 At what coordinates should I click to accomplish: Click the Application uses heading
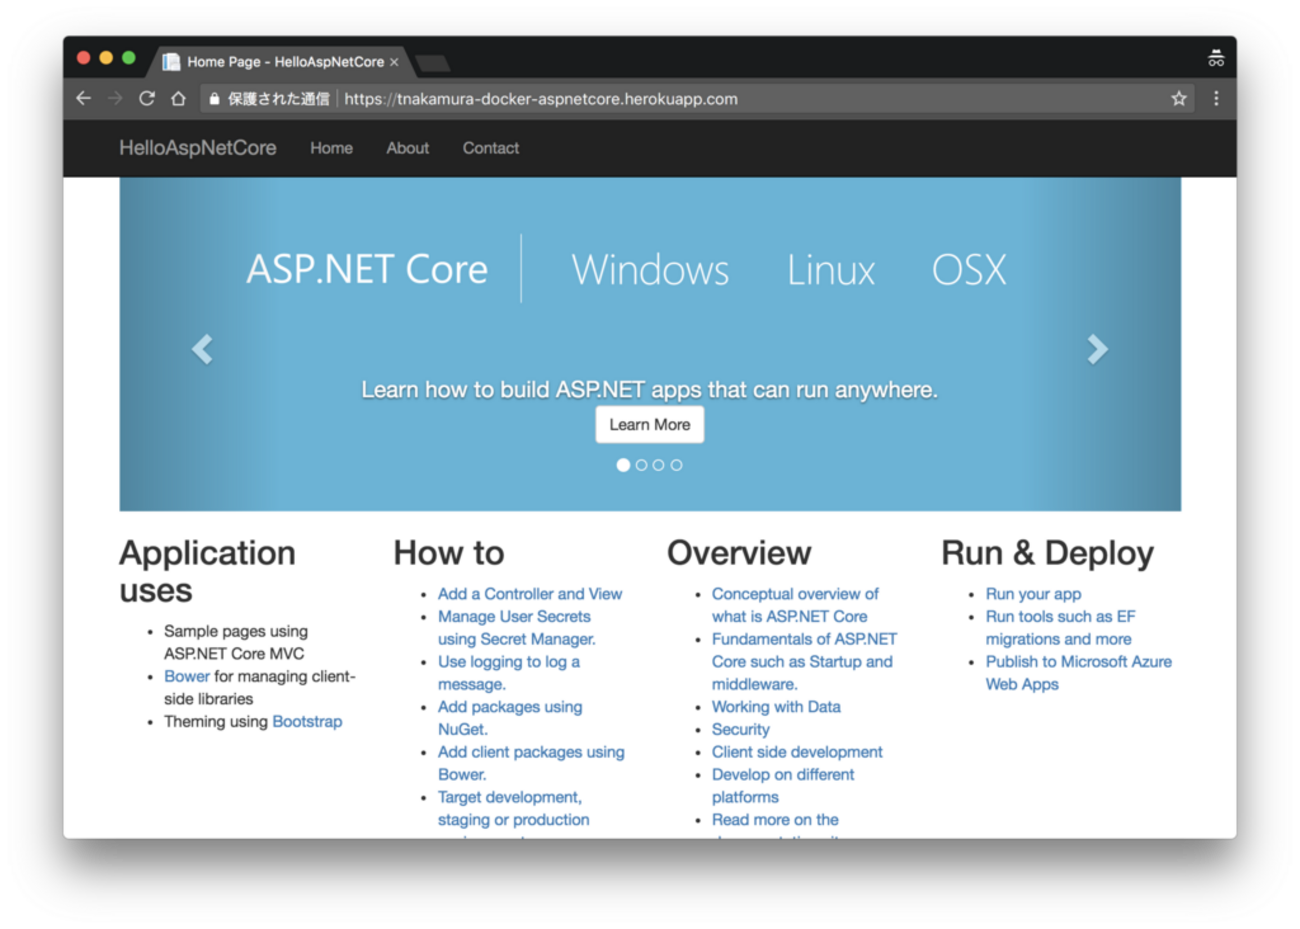tap(207, 571)
